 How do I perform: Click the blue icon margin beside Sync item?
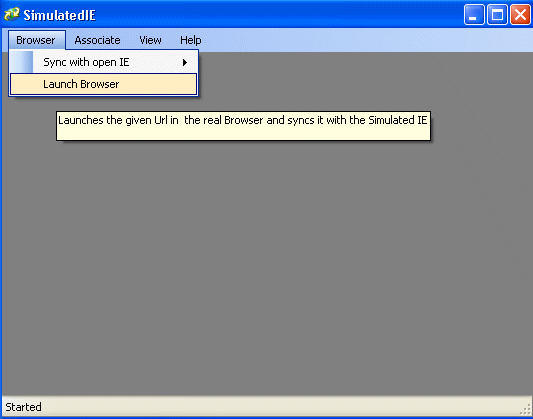(21, 62)
